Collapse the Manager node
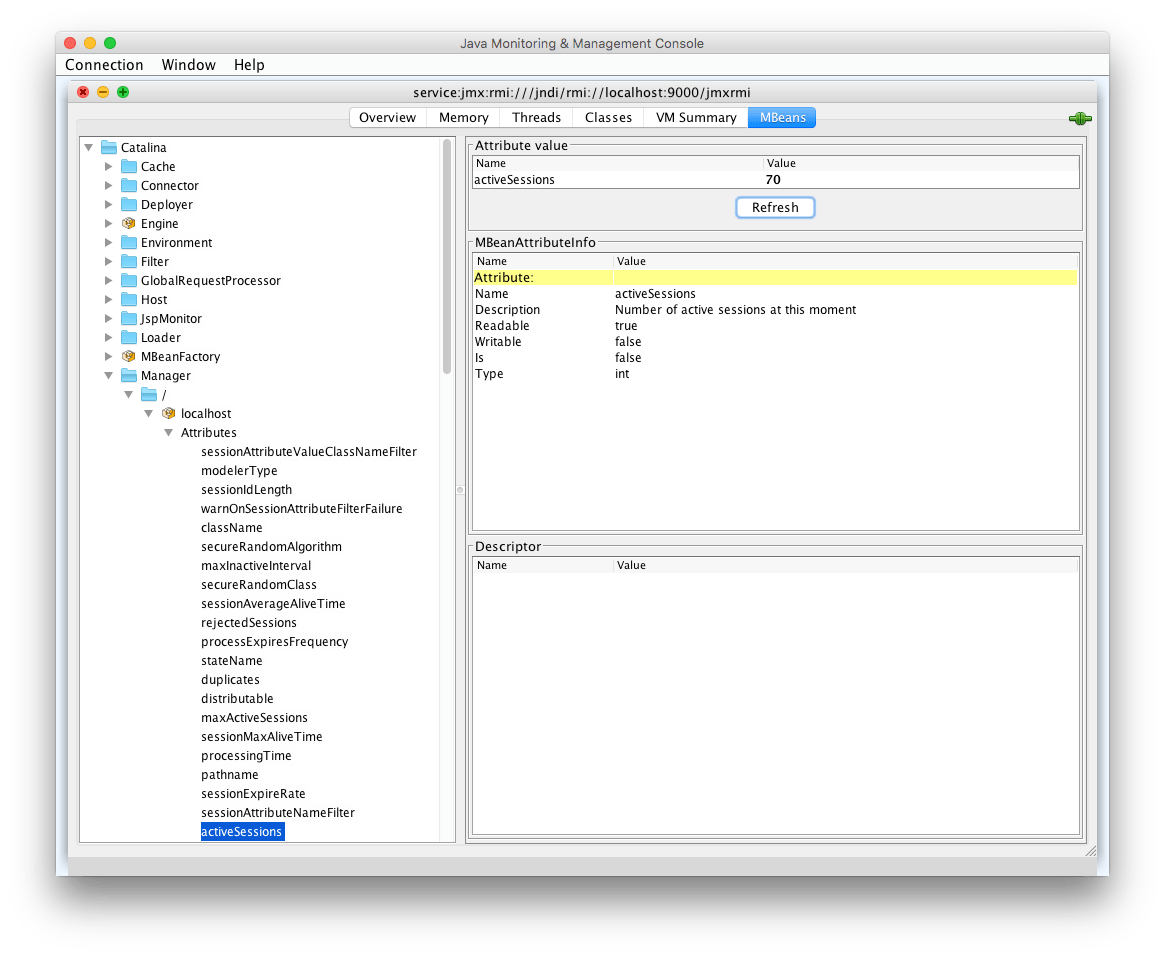The image size is (1165, 956). pos(108,375)
